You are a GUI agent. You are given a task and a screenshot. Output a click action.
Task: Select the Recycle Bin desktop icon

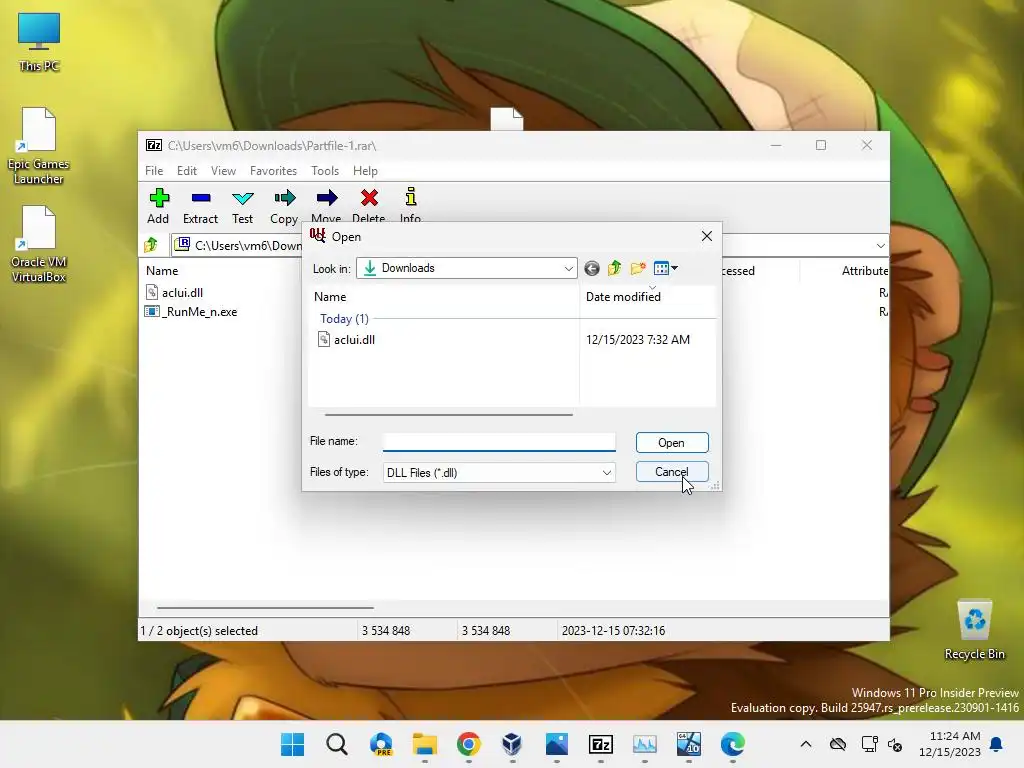974,630
